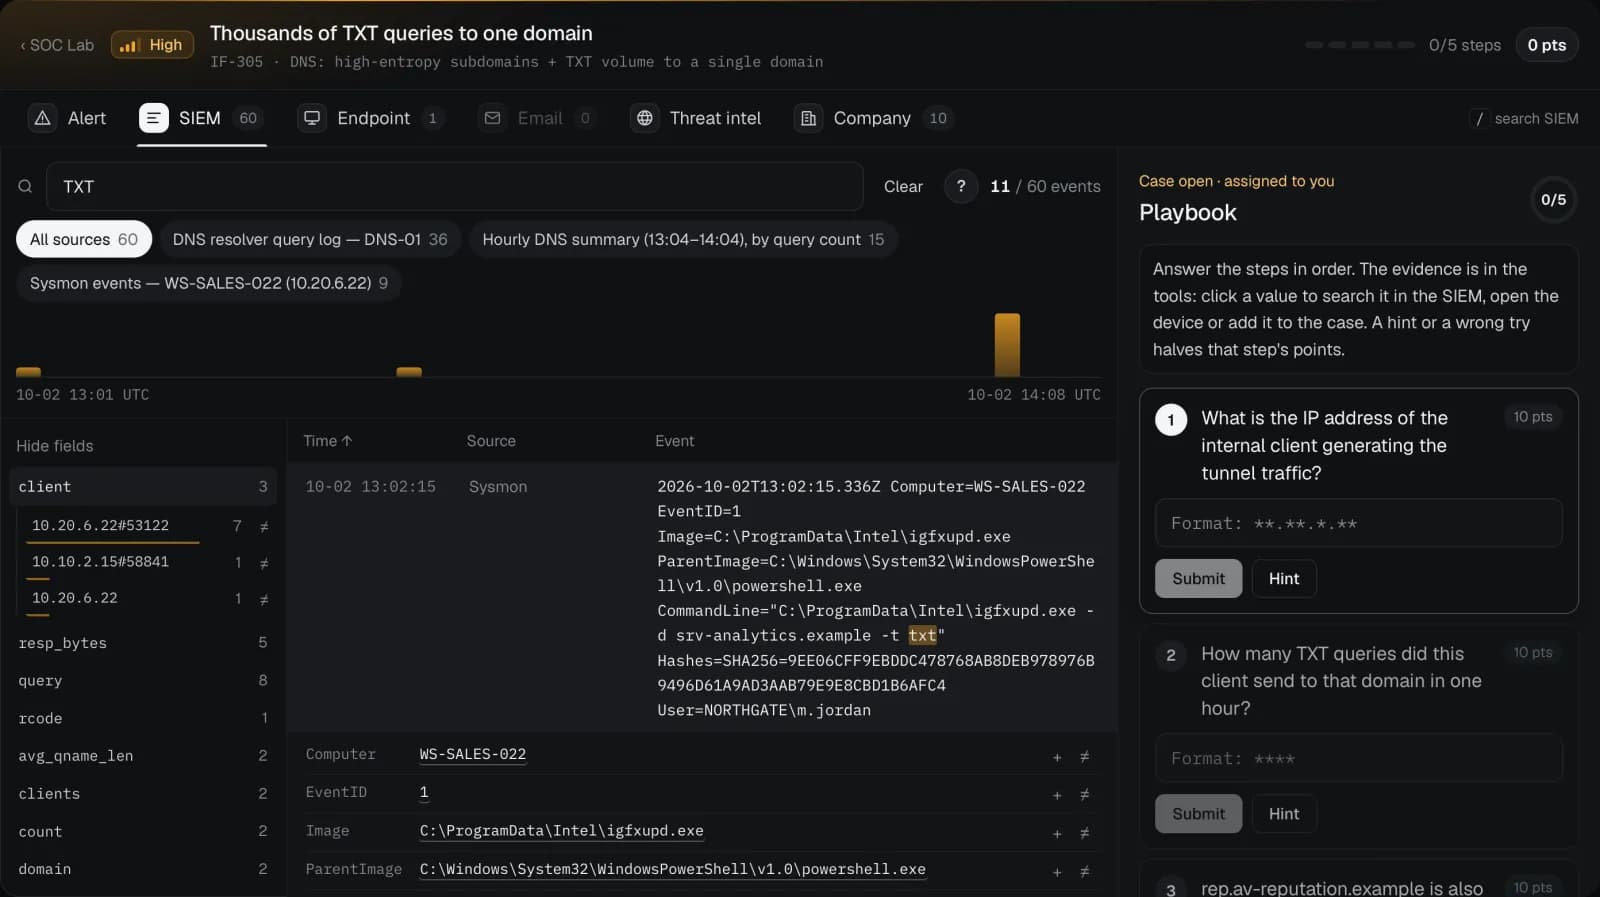This screenshot has width=1600, height=897.
Task: Open the Endpoint tab
Action: 371,118
